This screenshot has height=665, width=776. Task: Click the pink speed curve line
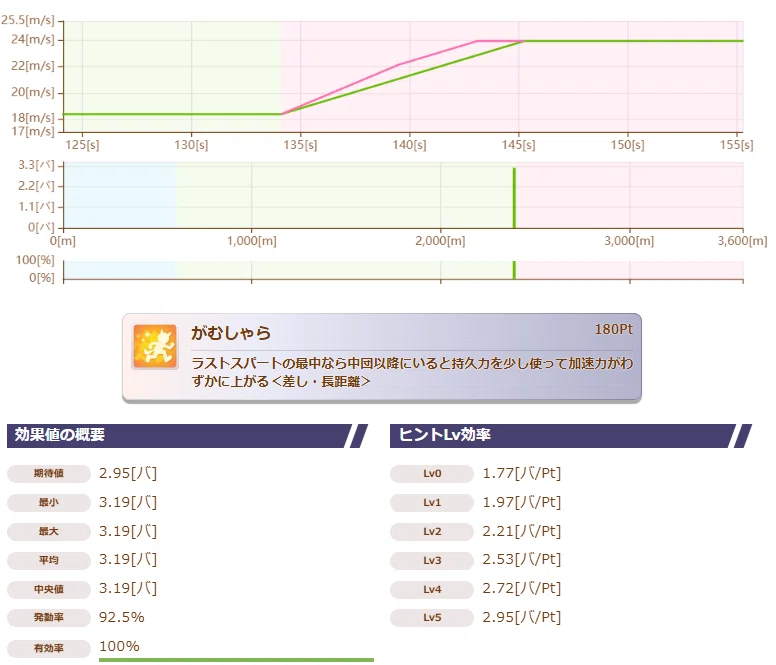coord(401,63)
